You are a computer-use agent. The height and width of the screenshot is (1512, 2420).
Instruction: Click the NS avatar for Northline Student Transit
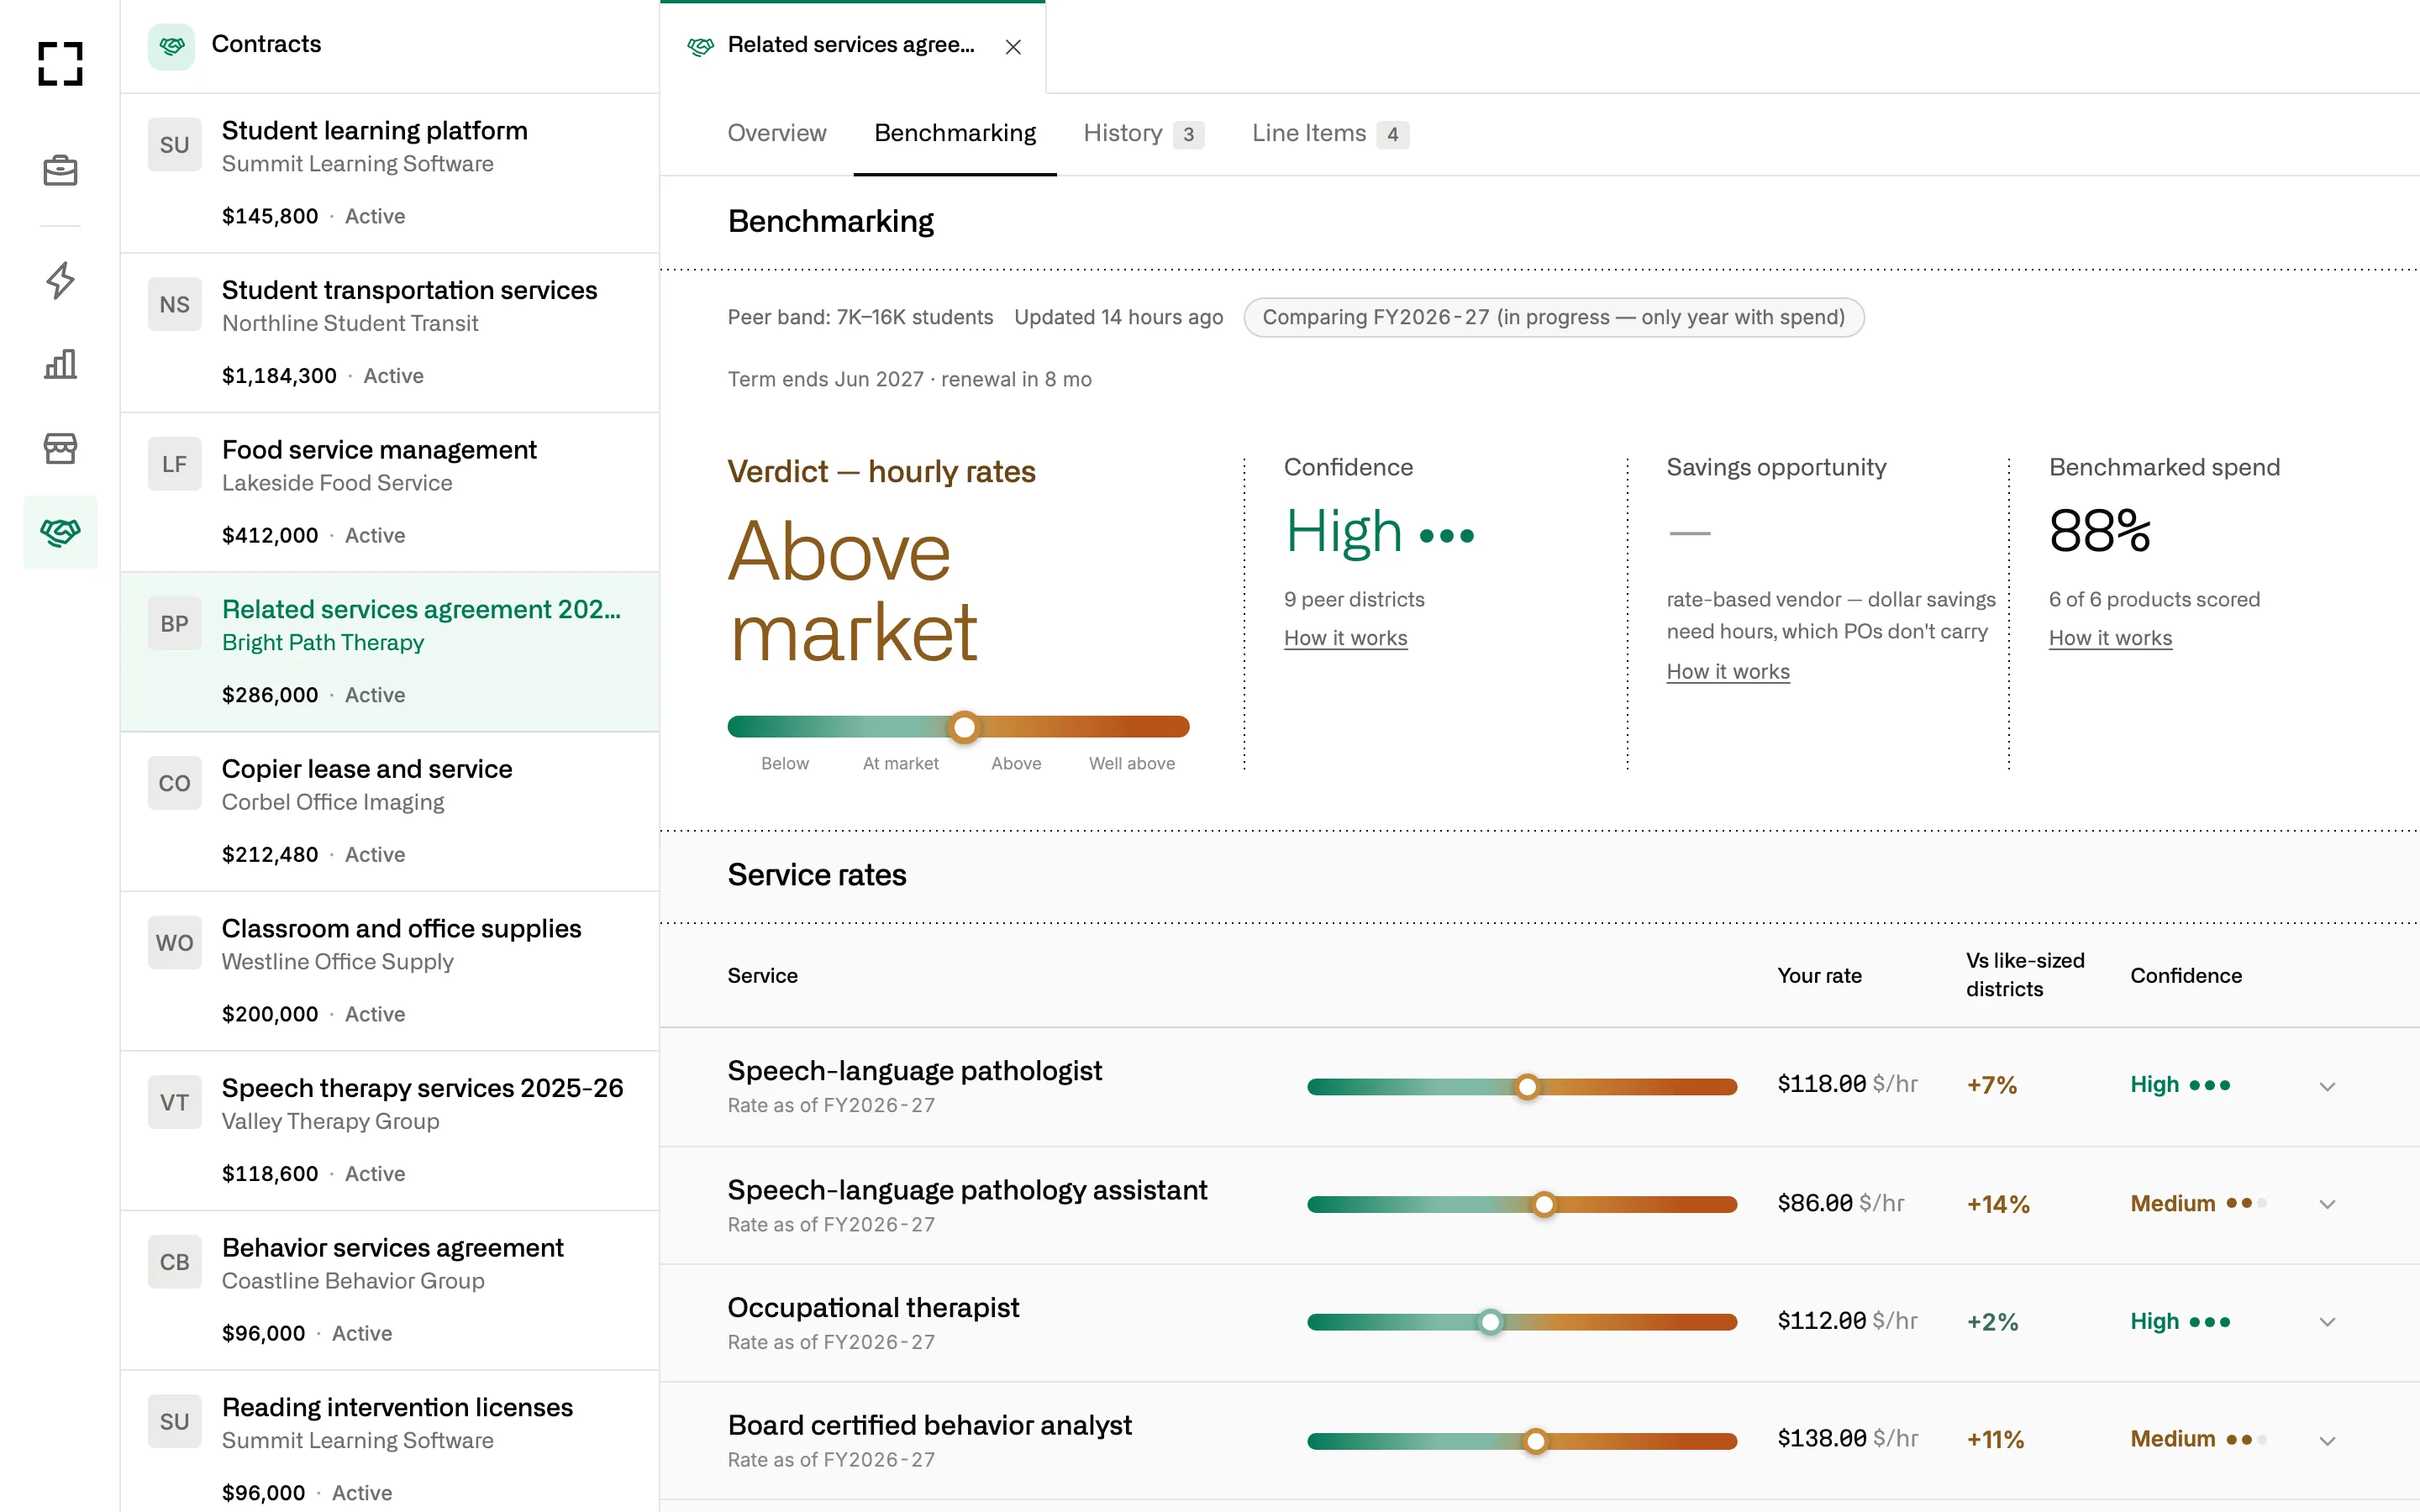tap(174, 305)
